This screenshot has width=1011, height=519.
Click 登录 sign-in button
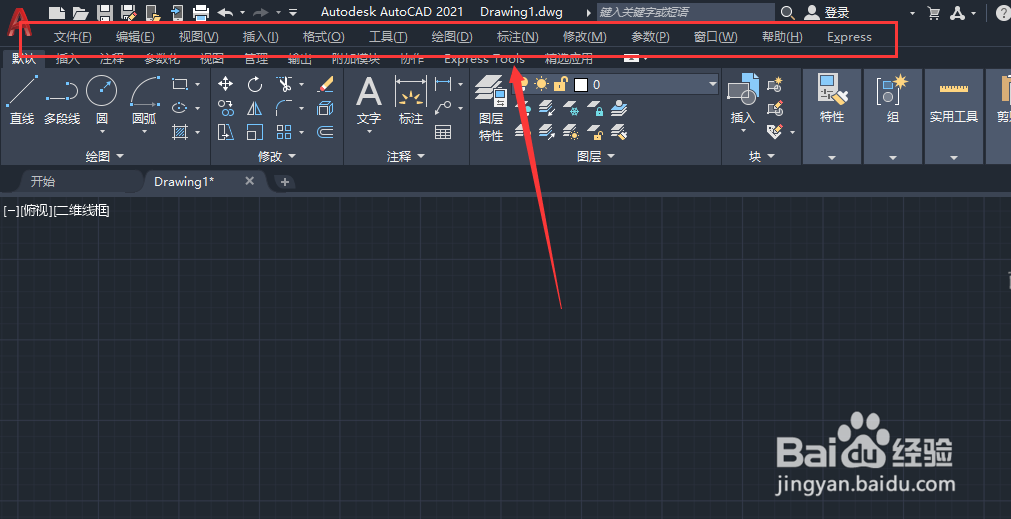point(827,12)
